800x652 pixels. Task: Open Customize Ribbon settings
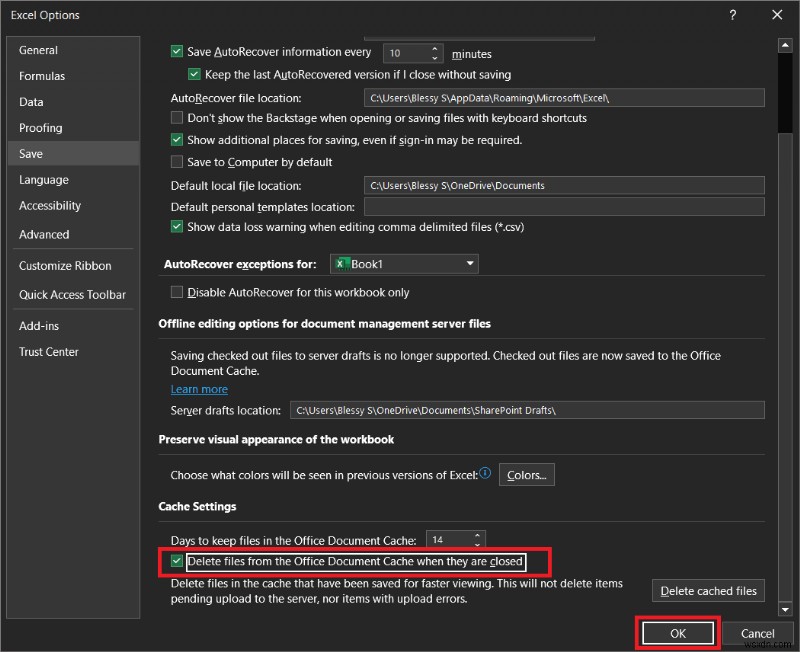[65, 266]
